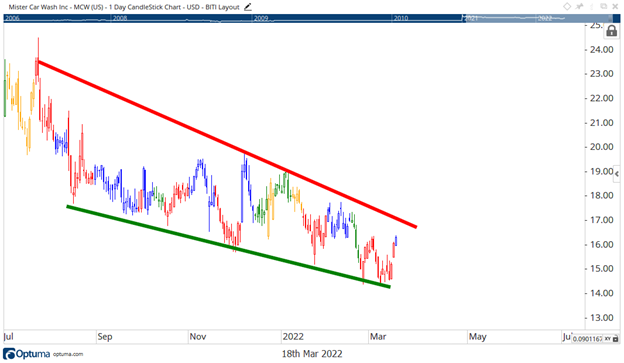Click the 2008 label in overview timeline
Image resolution: width=624 pixels, height=363 pixels.
(120, 18)
